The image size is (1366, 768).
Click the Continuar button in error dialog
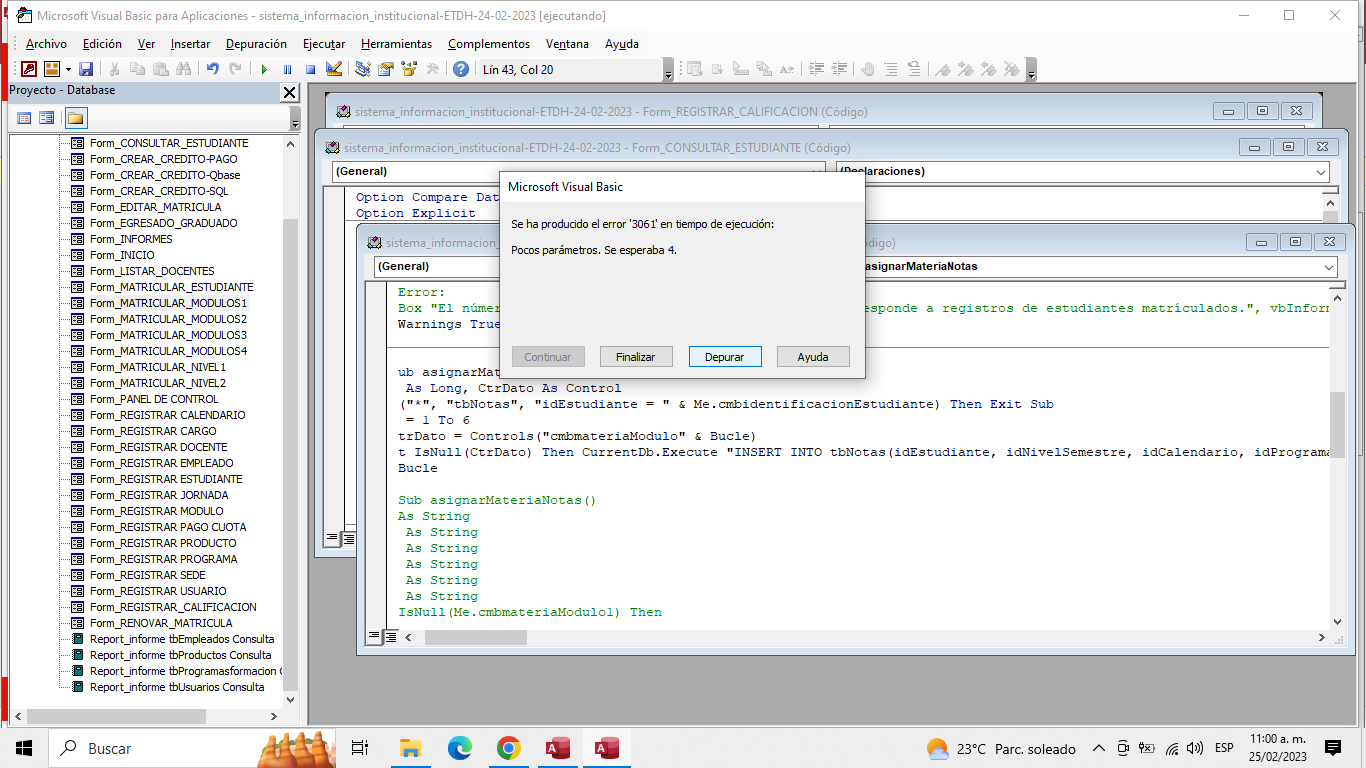547,357
